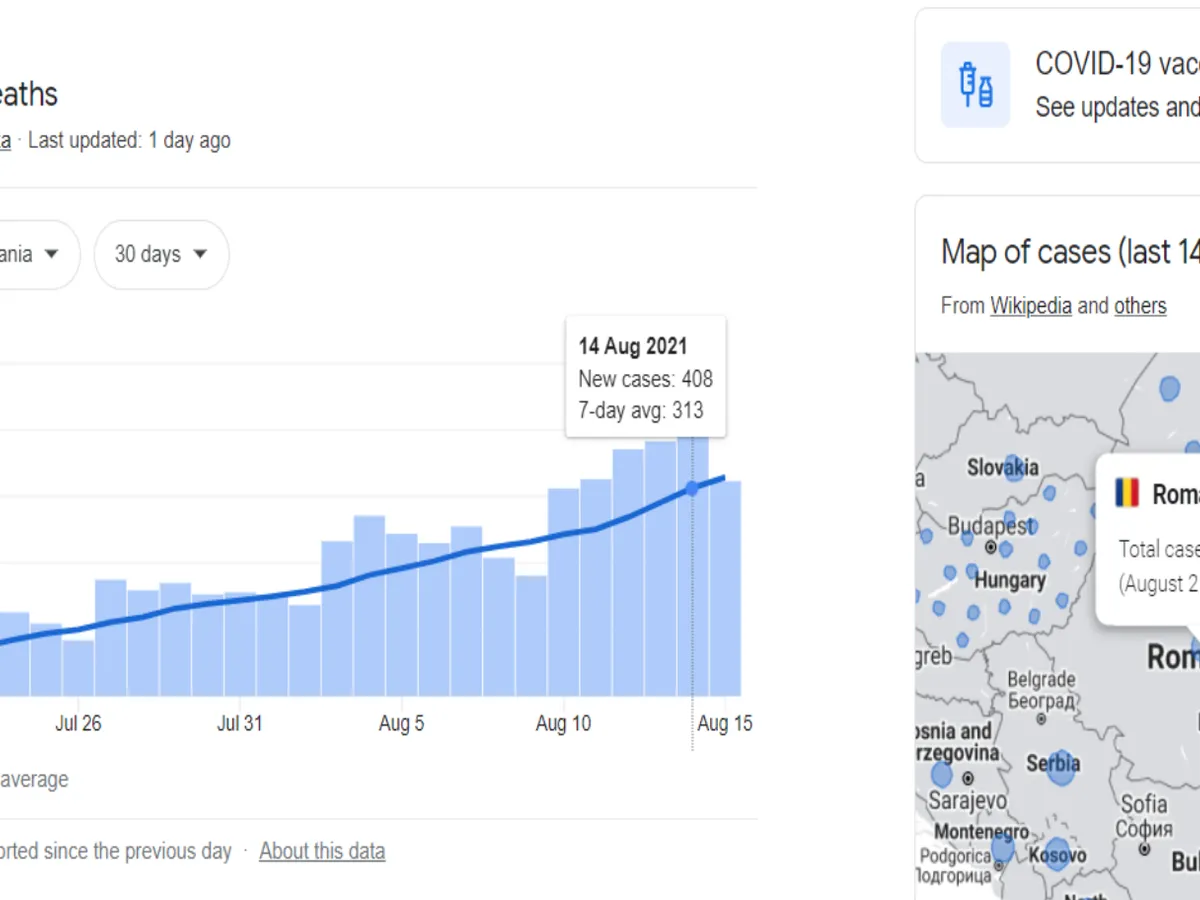Open the 30 days range dropdown
Screen dimensions: 1200x900
161,254
